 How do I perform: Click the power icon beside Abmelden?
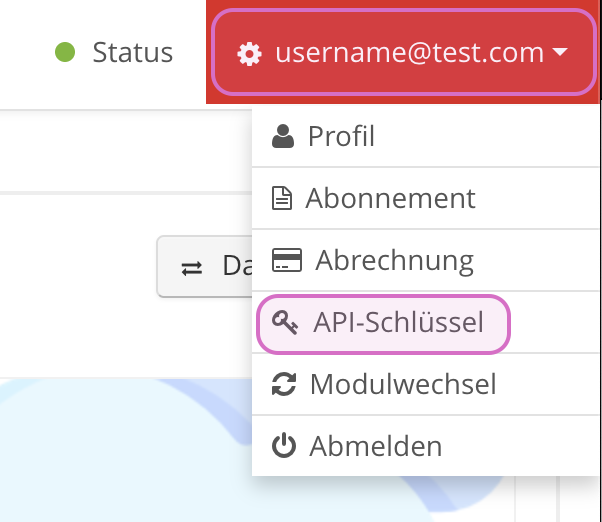point(284,446)
